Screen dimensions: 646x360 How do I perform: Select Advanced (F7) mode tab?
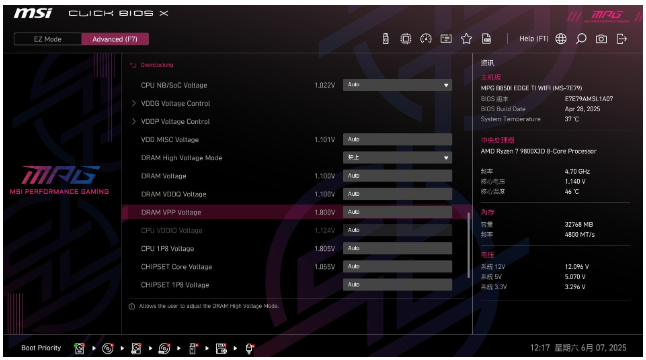(115, 39)
